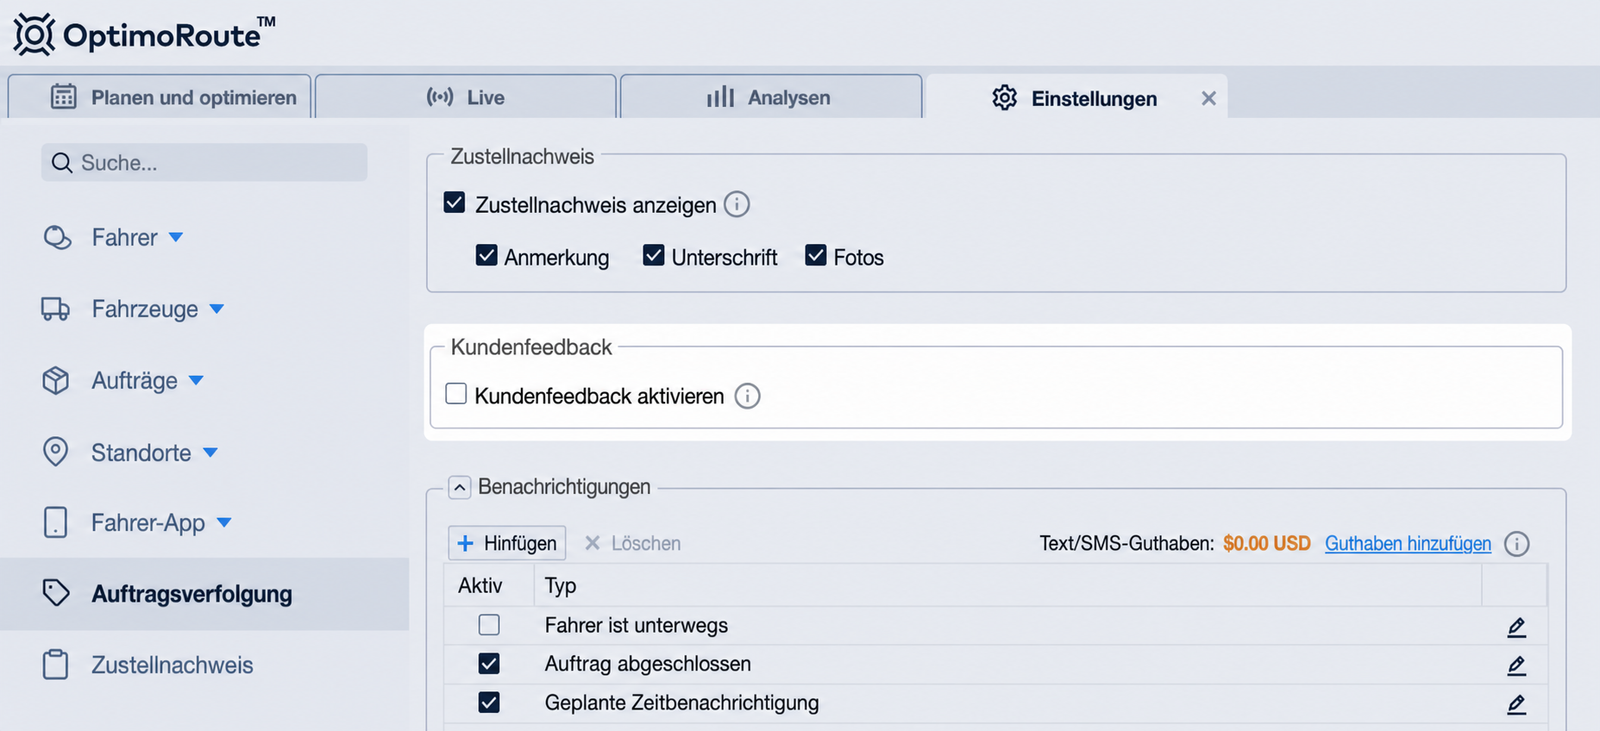Select the Einstellungen tab

click(x=1077, y=98)
